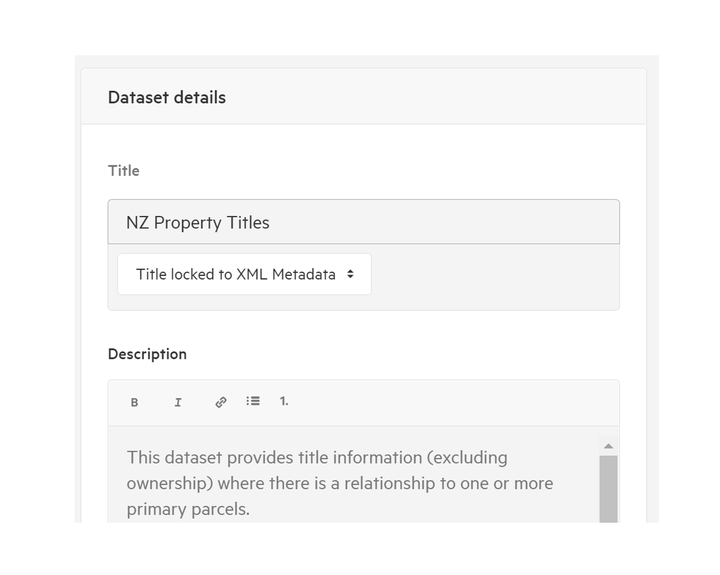Toggle bold formatting in Description toolbar
Screen dimensions: 720x575
point(134,402)
